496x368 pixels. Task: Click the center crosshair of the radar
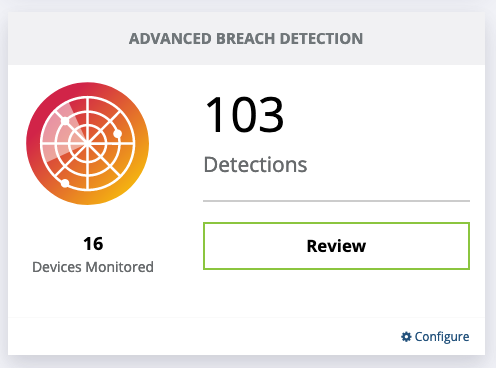87,144
